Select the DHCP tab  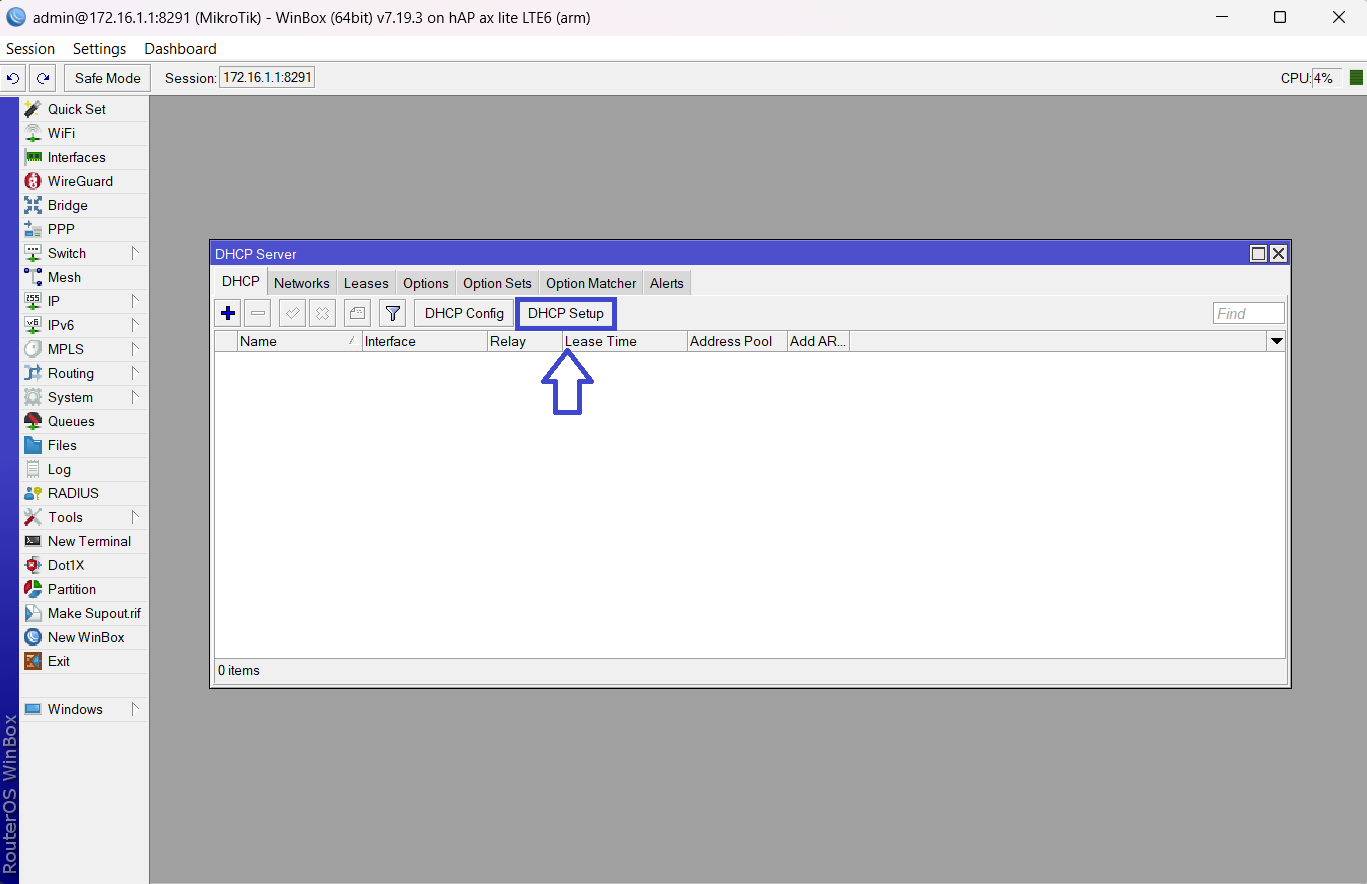tap(241, 282)
